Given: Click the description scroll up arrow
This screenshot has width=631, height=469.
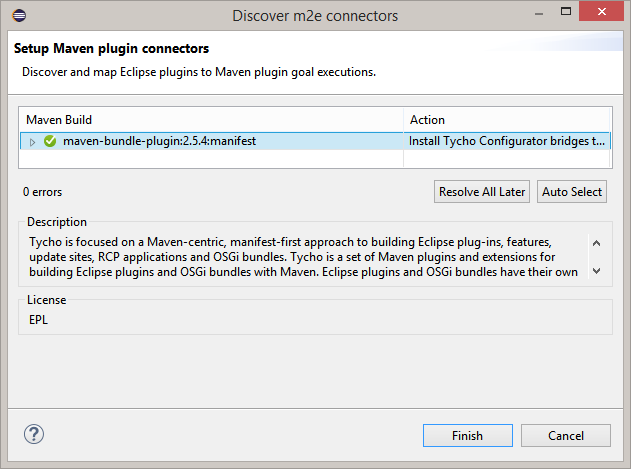Looking at the screenshot, I should click(597, 243).
